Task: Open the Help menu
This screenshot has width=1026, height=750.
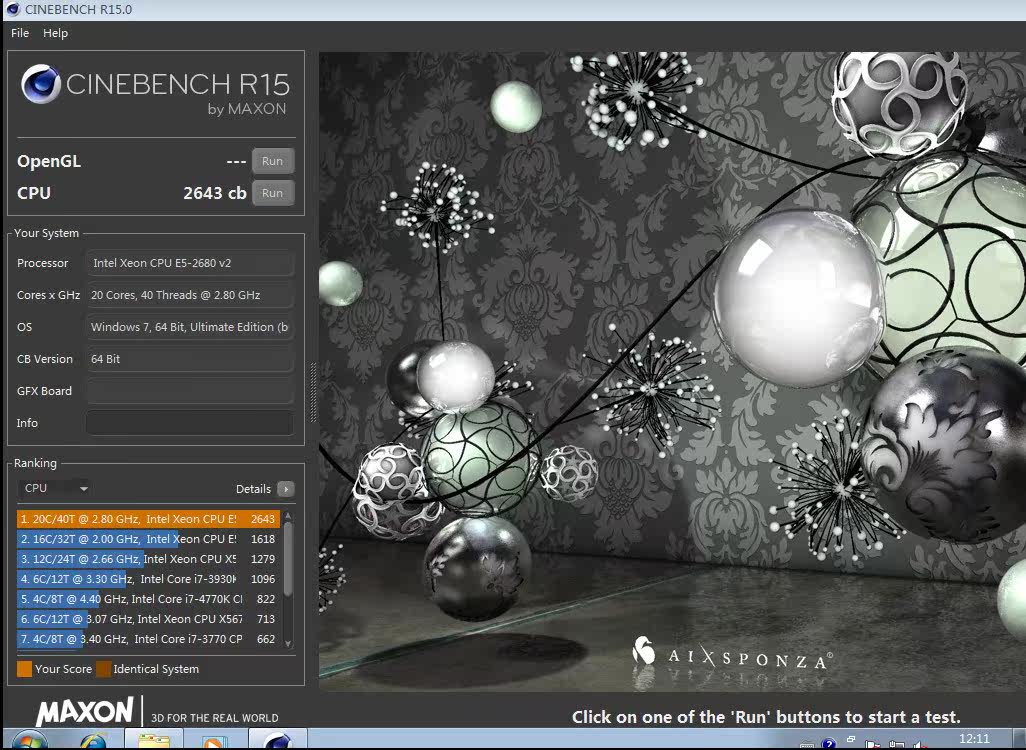Action: (56, 33)
